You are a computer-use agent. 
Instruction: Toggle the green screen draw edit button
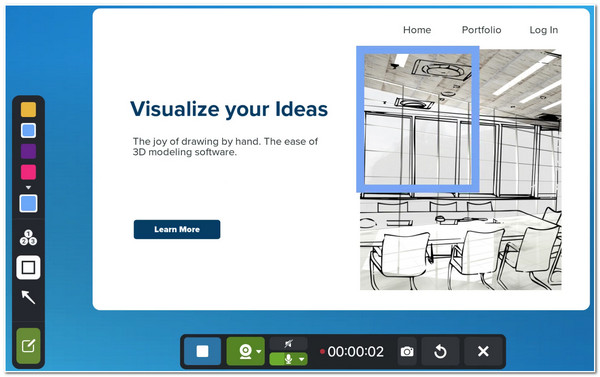(x=28, y=346)
